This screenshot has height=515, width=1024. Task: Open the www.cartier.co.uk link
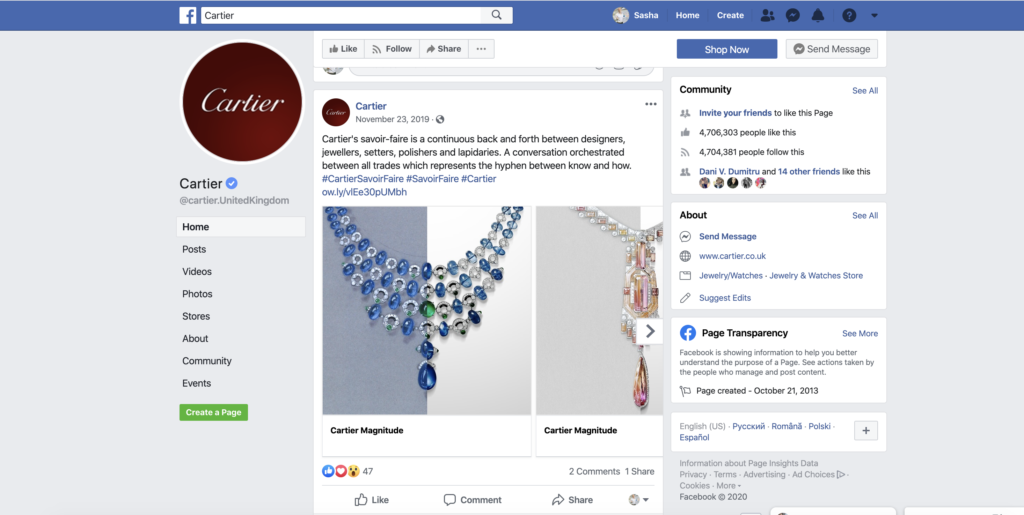[732, 256]
